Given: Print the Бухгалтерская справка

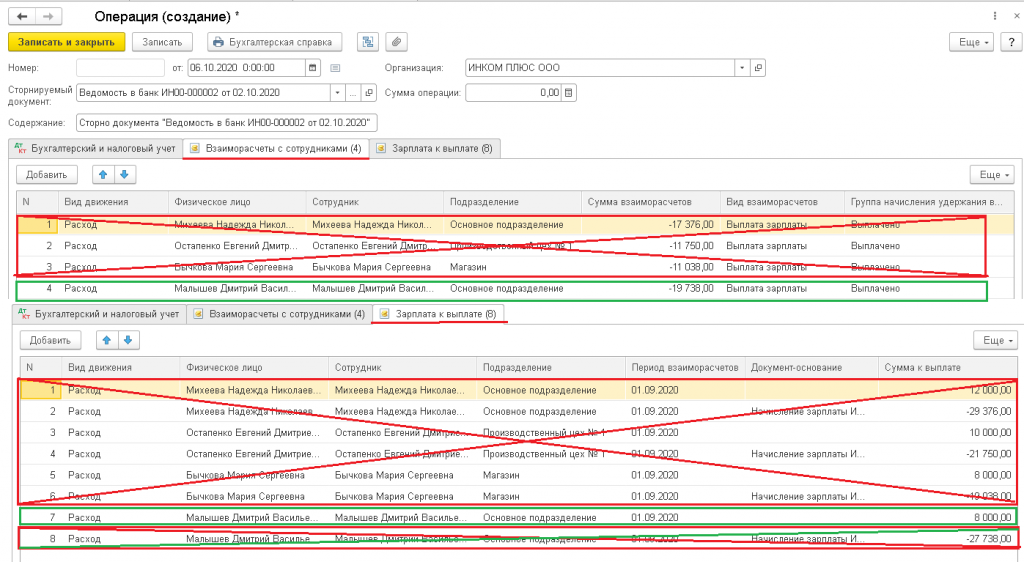Looking at the screenshot, I should 274,42.
